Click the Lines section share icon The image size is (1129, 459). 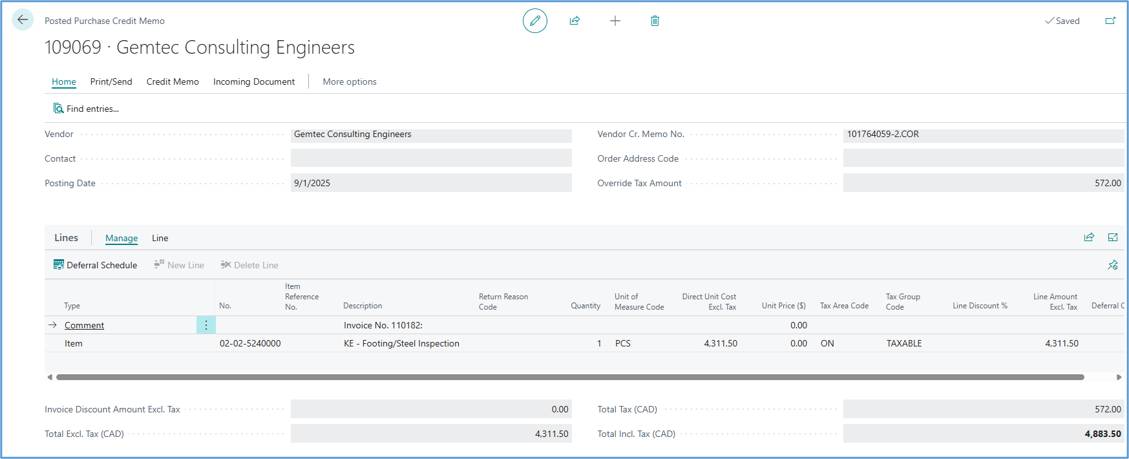click(1089, 237)
